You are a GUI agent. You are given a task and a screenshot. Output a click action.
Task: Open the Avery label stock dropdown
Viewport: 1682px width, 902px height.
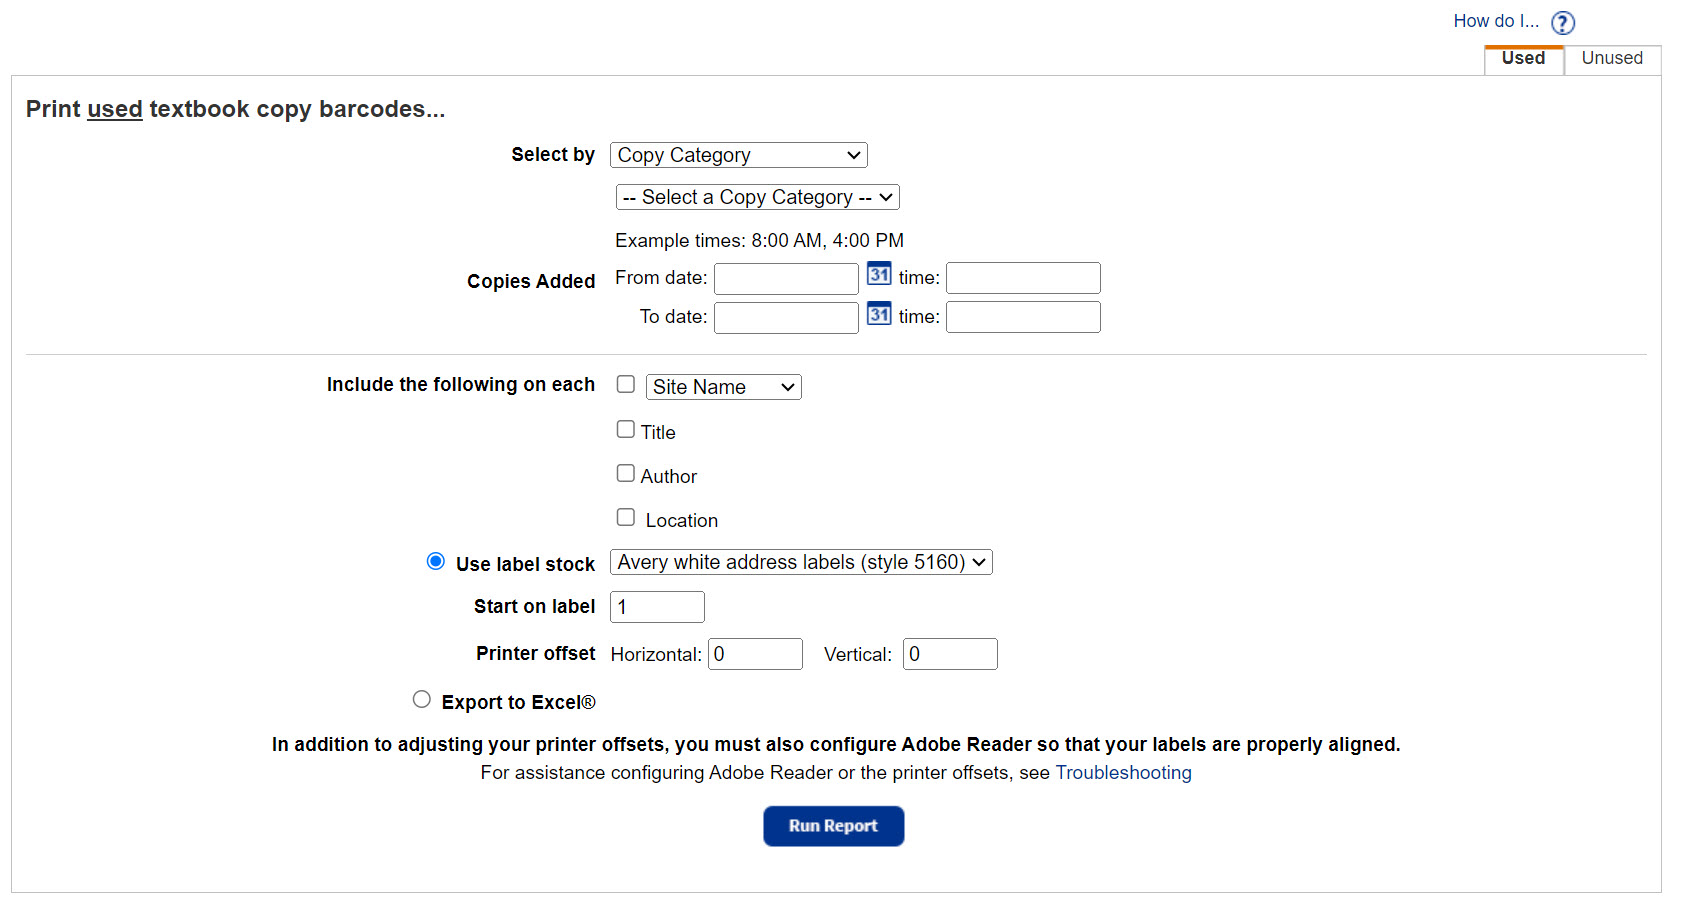pos(801,562)
